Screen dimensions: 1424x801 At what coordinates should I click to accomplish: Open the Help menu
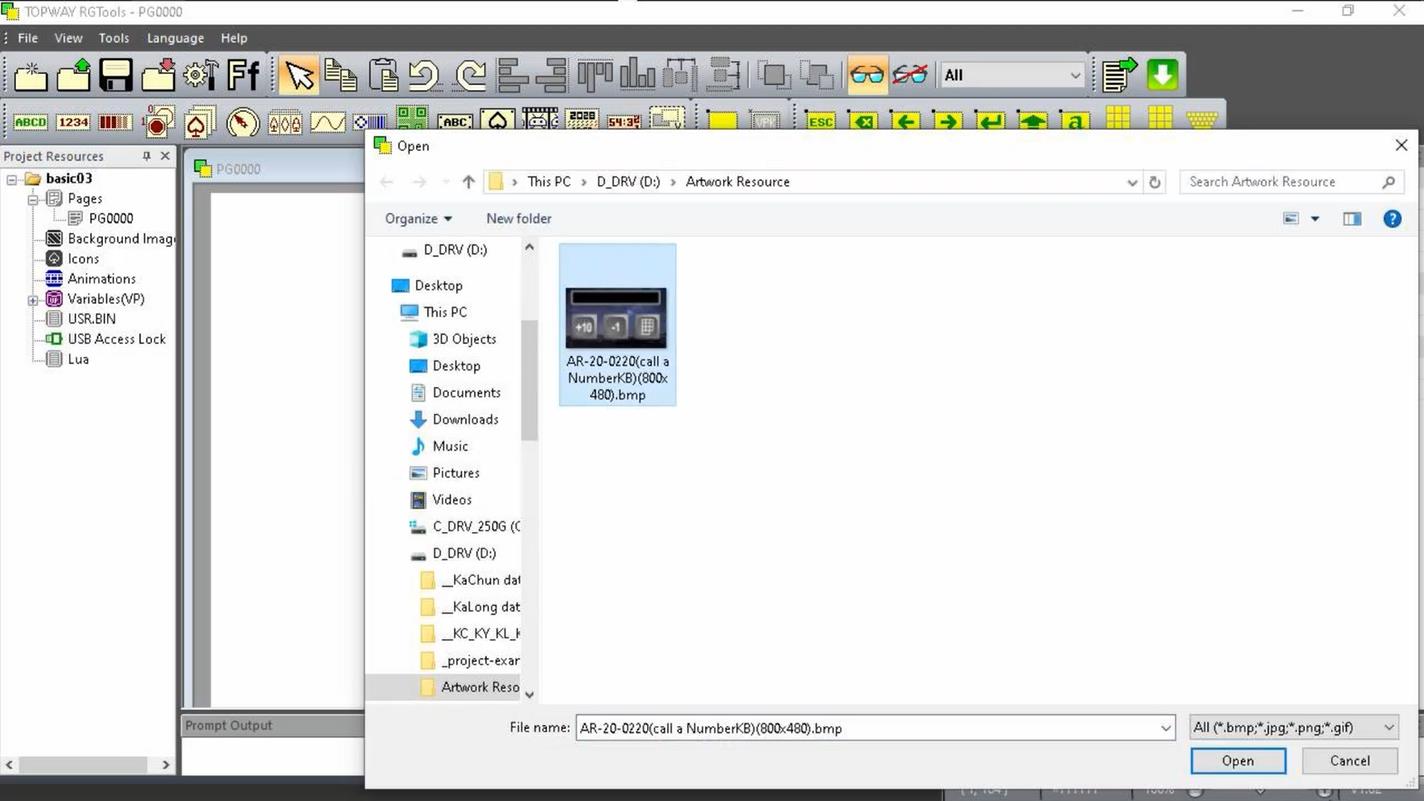coord(234,38)
